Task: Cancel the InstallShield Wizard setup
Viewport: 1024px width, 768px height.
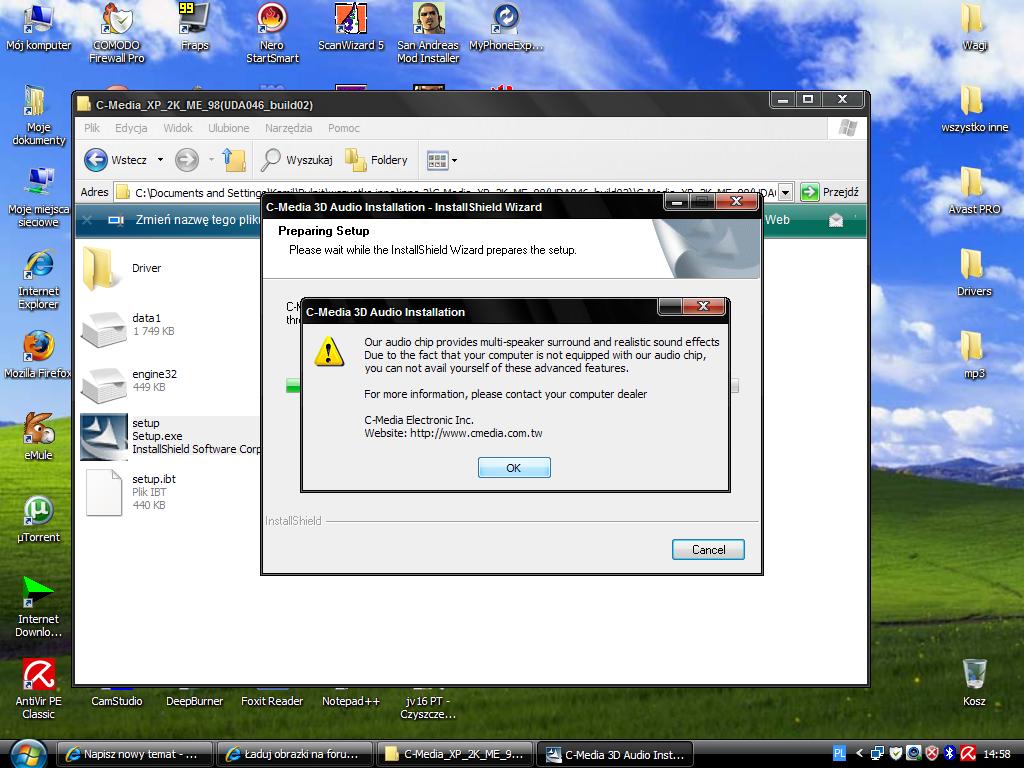Action: (708, 550)
